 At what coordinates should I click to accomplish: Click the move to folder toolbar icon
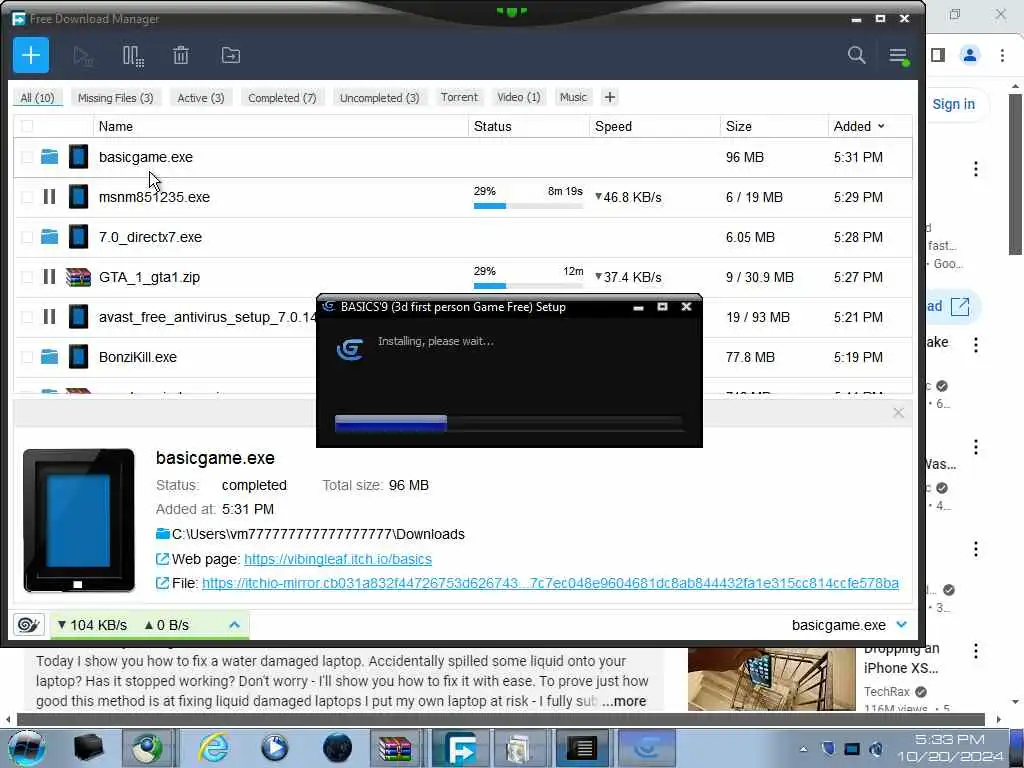click(x=231, y=55)
